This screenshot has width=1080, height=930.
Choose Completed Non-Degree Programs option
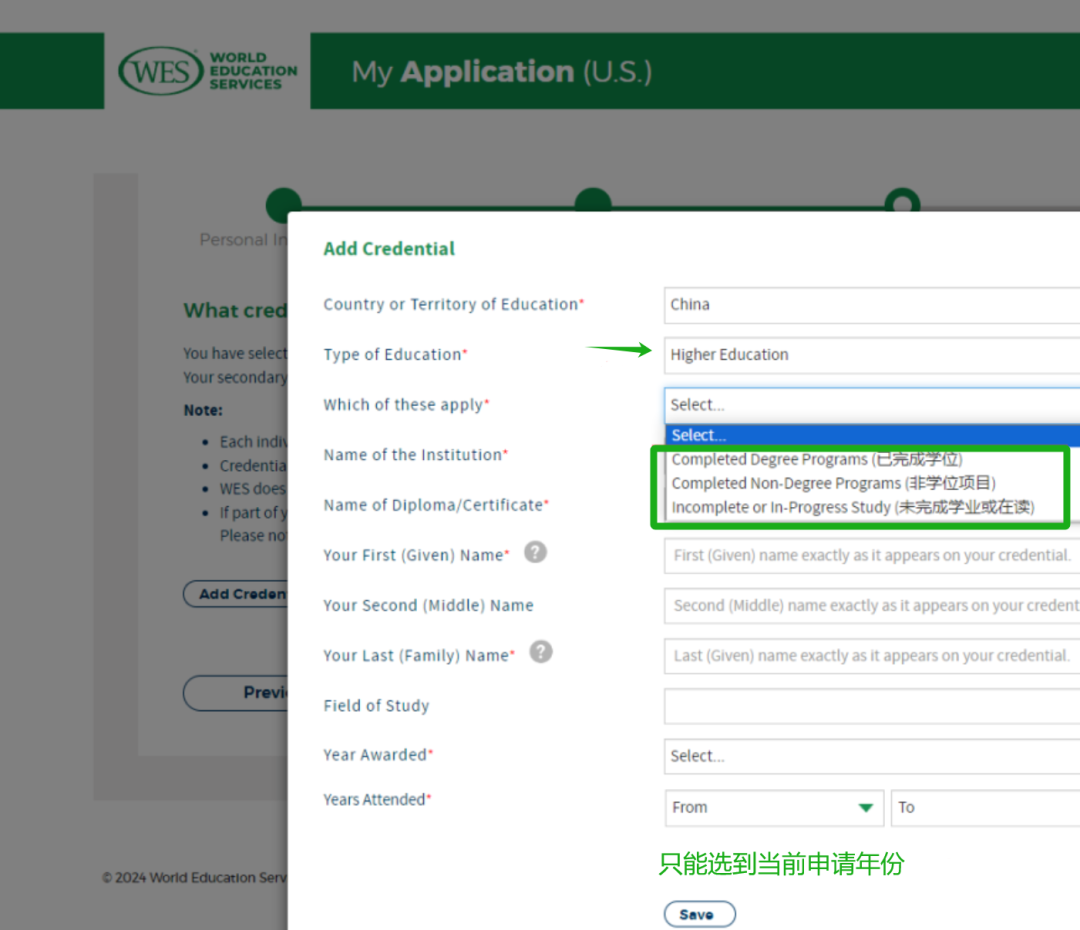(833, 484)
